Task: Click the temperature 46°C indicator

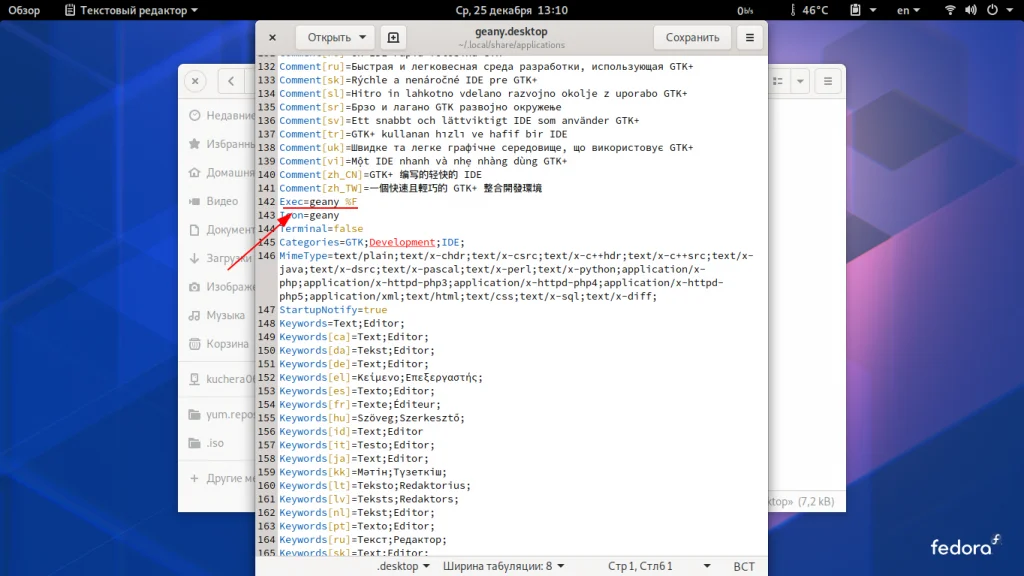Action: pos(808,10)
